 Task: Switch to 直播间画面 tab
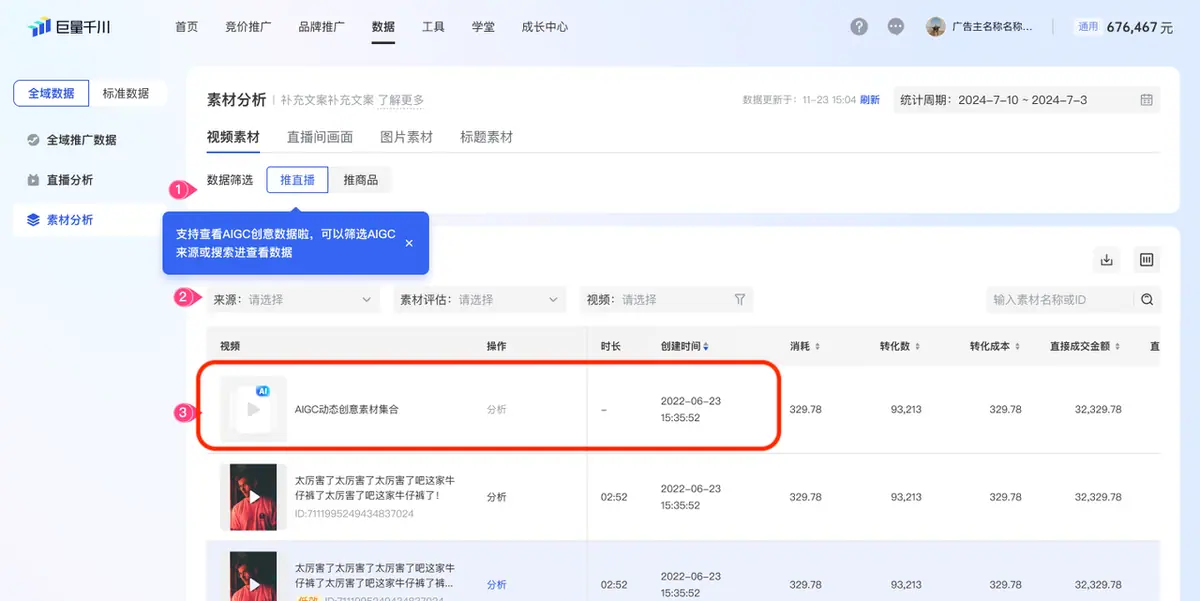click(320, 137)
